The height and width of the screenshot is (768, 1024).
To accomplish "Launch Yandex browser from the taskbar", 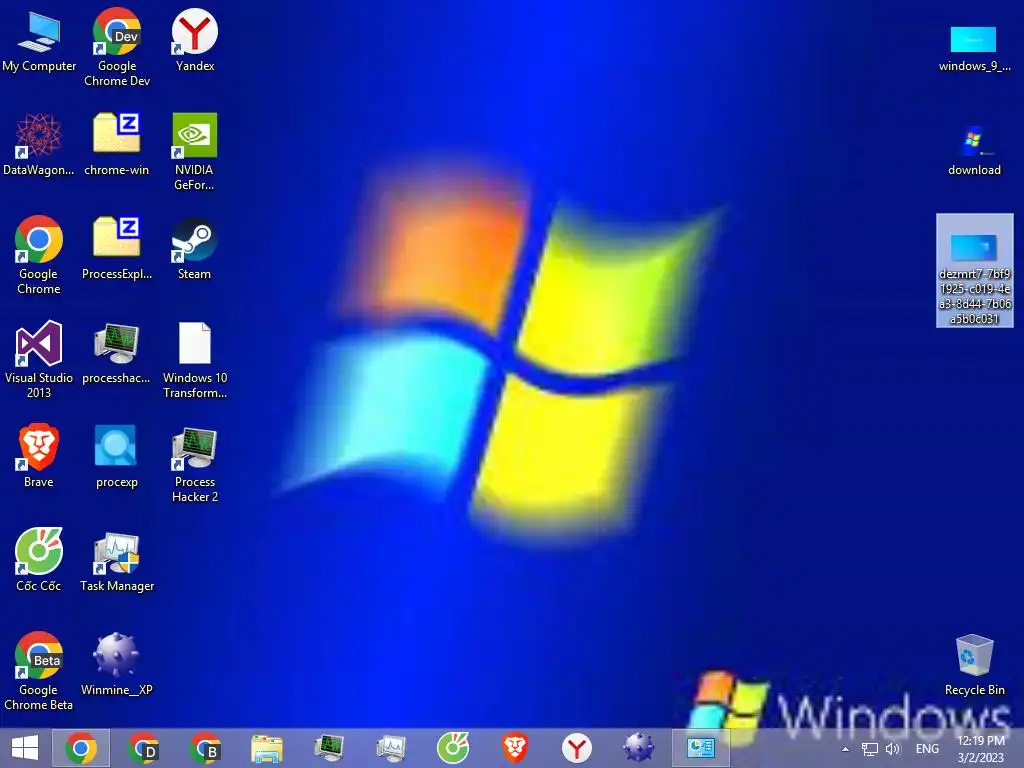I will point(577,748).
